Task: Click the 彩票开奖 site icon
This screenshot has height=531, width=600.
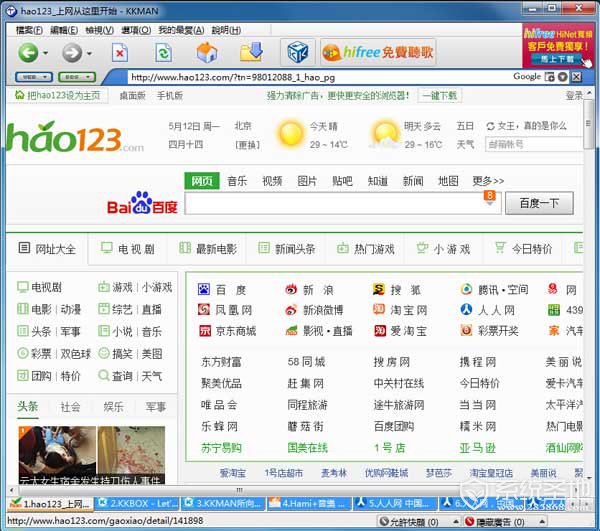Action: pos(466,330)
